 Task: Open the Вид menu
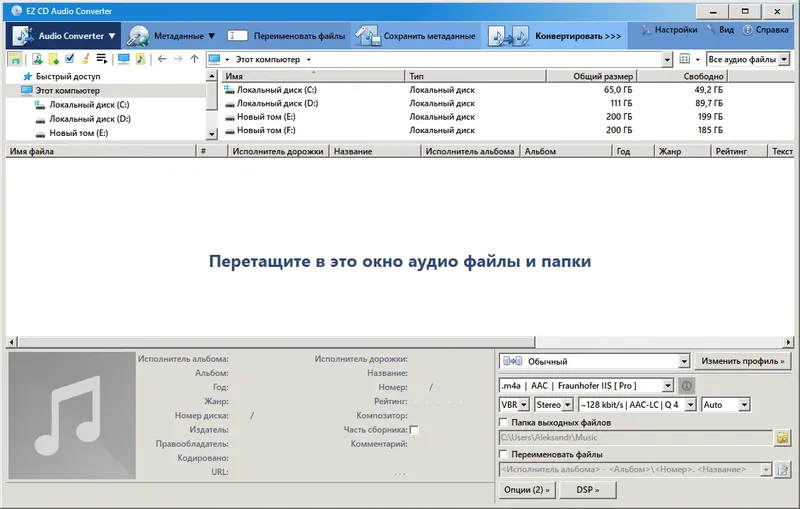[720, 30]
